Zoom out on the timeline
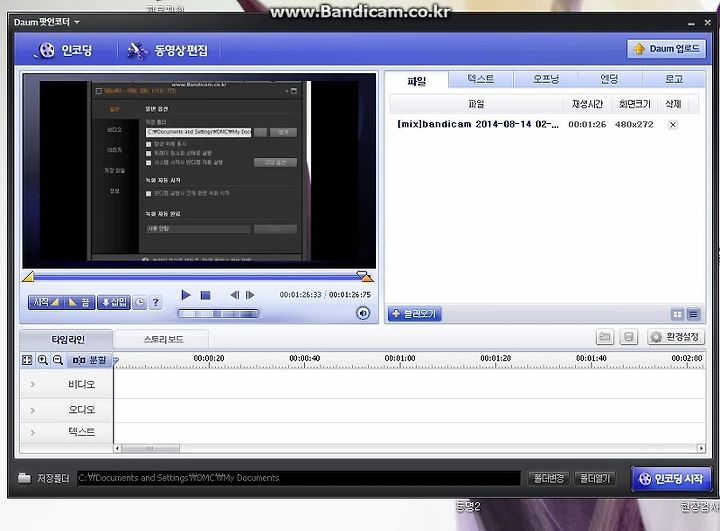Image resolution: width=720 pixels, height=531 pixels. (58, 360)
